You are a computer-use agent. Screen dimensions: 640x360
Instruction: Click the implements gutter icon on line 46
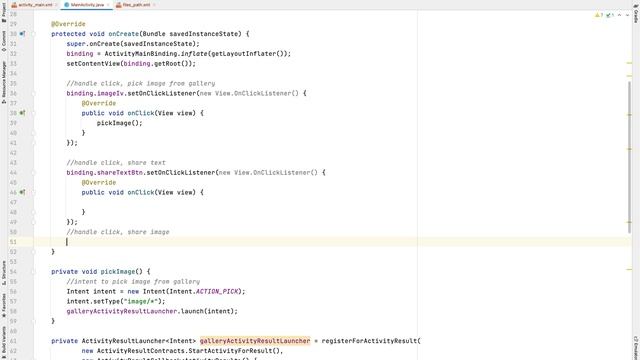(x=22, y=192)
